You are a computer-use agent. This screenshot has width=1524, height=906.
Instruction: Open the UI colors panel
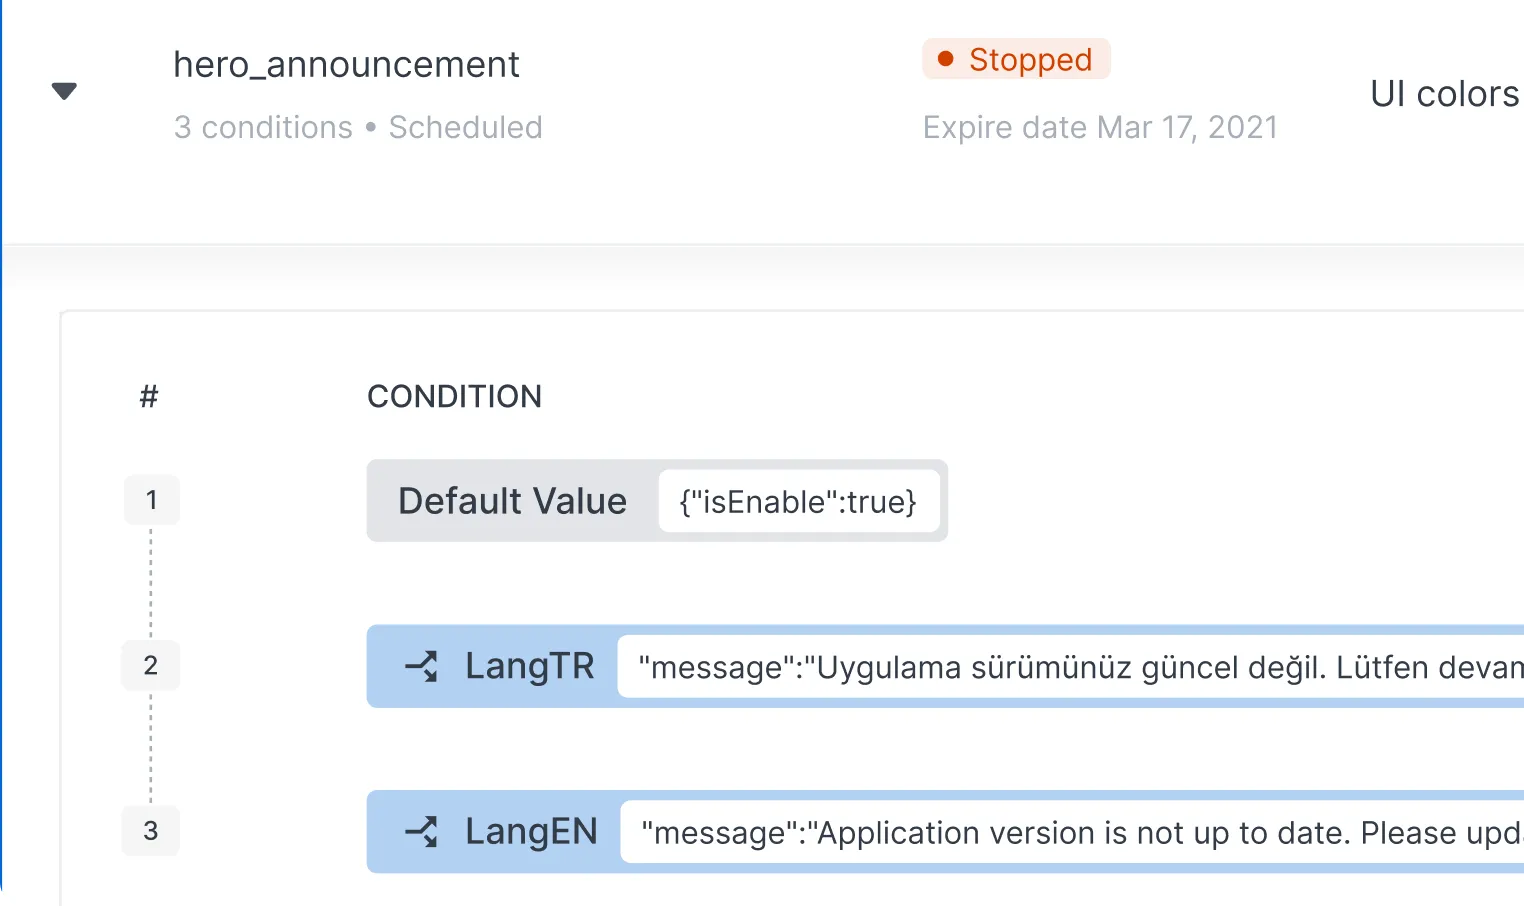click(1444, 94)
